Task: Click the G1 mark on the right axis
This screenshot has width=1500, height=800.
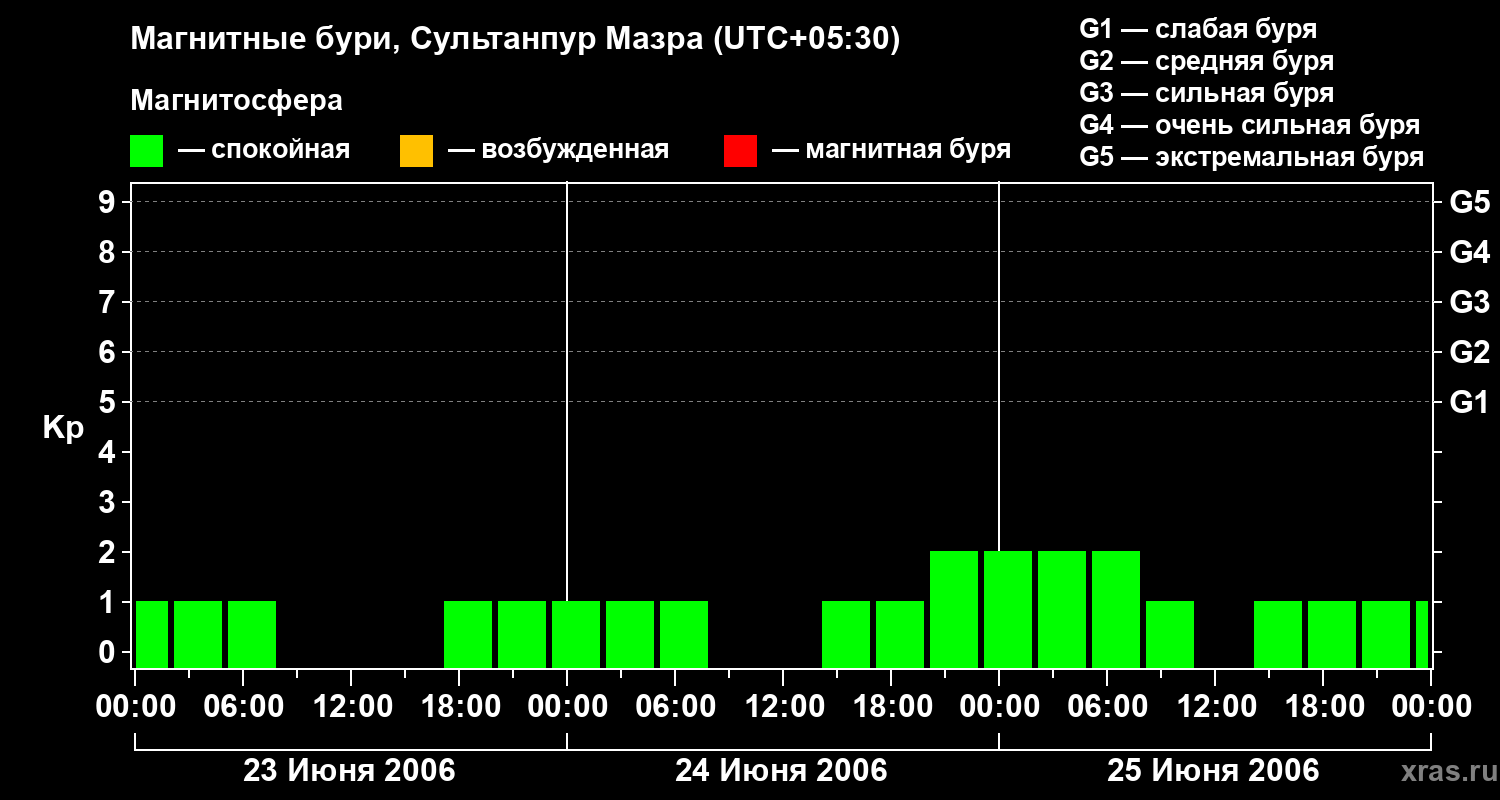Action: coord(1470,402)
